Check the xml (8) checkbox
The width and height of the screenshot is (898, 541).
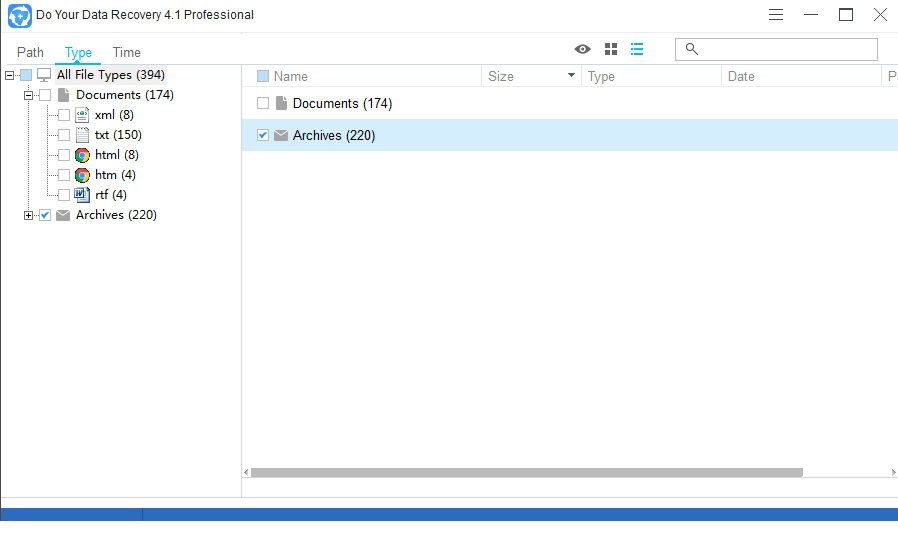(x=64, y=115)
